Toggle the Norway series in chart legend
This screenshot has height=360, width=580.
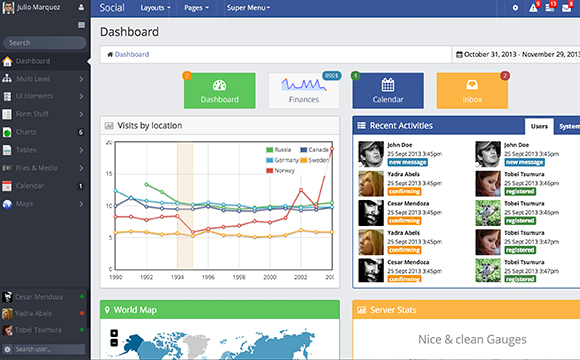(x=280, y=171)
